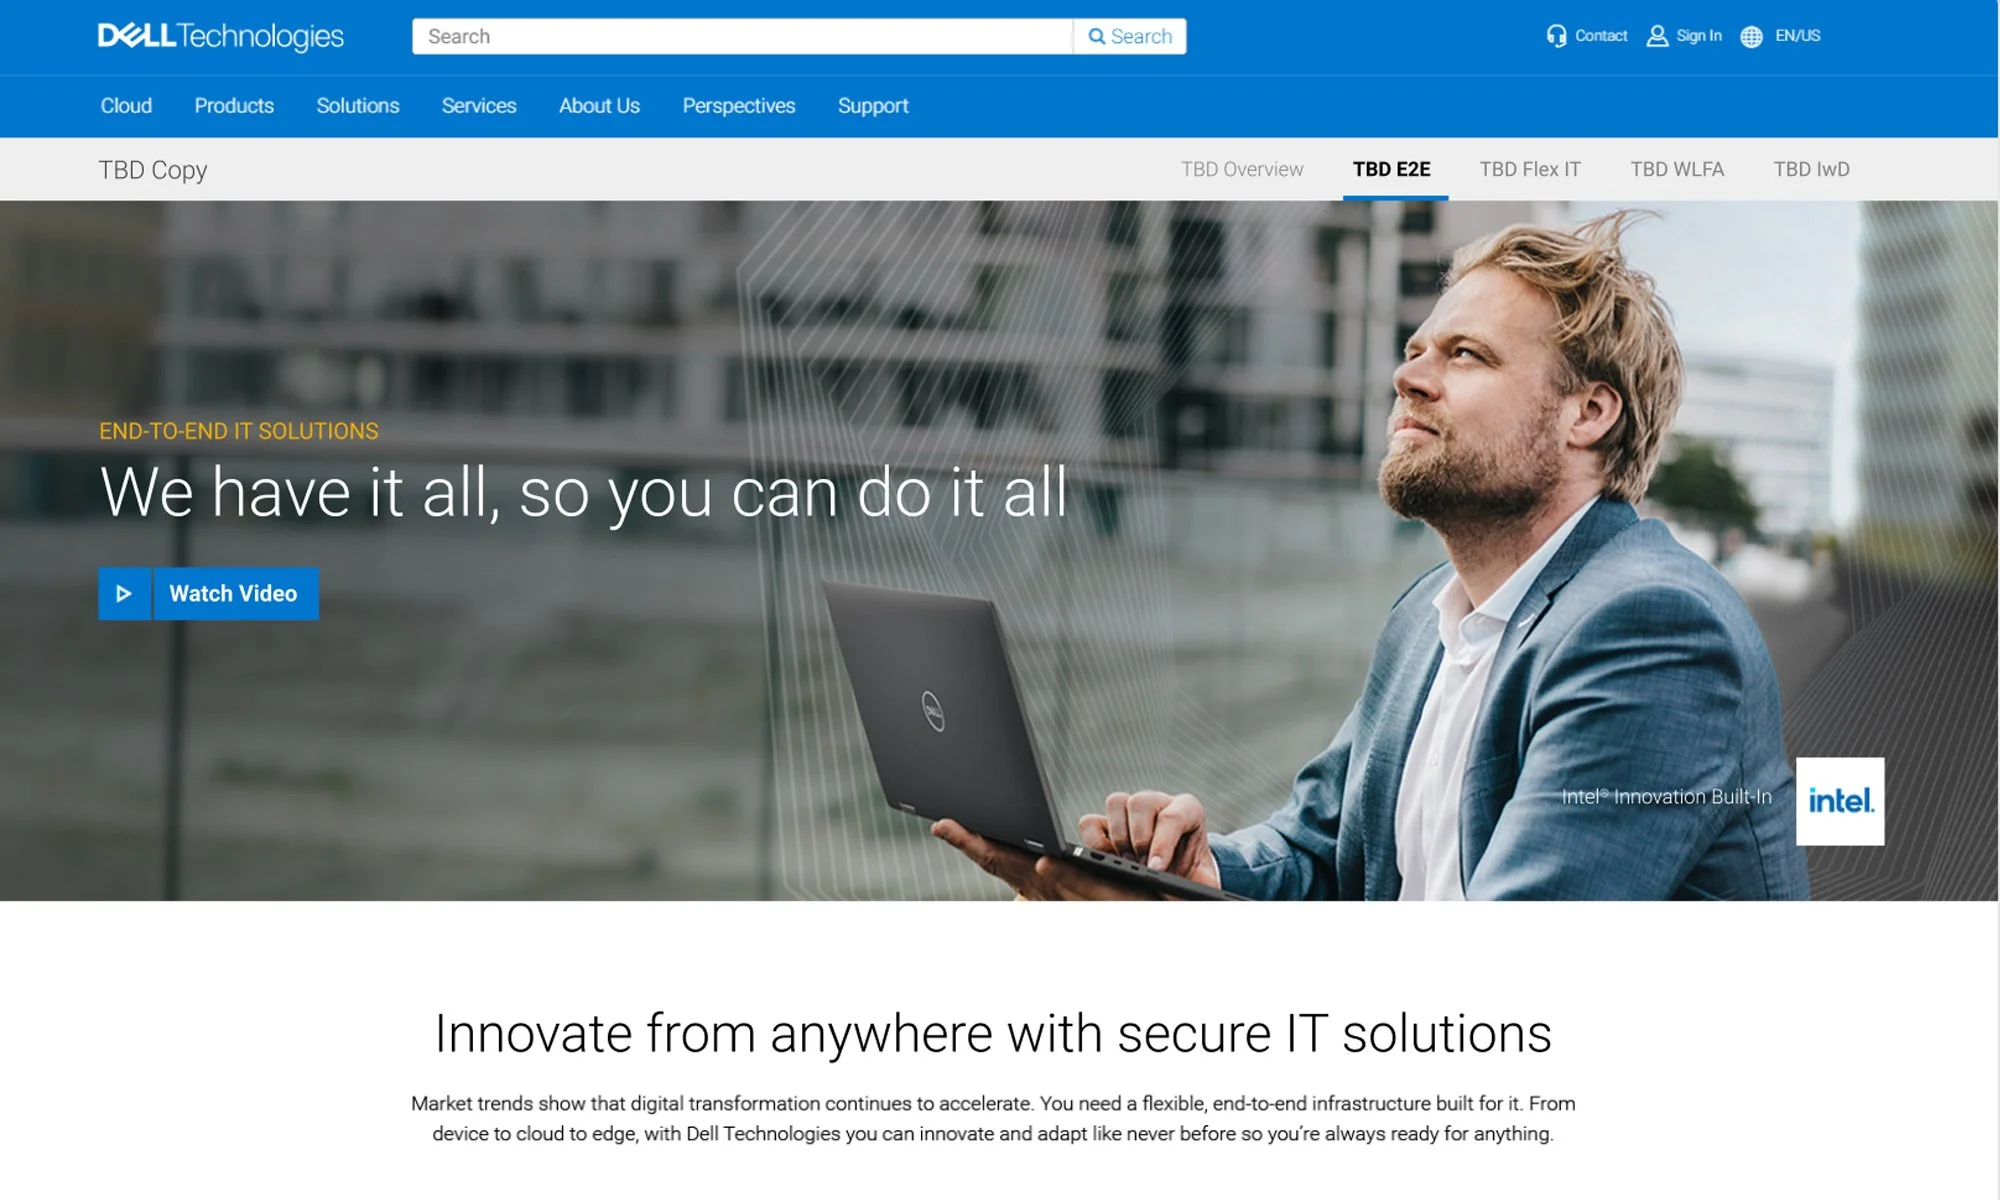Open the Cloud menu
Viewport: 2000px width, 1200px height.
click(x=126, y=106)
